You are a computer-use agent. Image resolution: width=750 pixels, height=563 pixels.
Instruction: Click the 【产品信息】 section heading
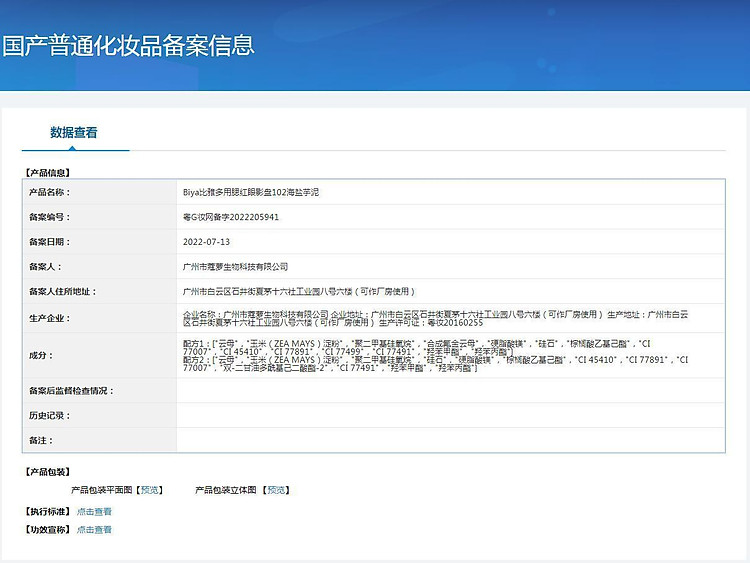click(x=48, y=173)
